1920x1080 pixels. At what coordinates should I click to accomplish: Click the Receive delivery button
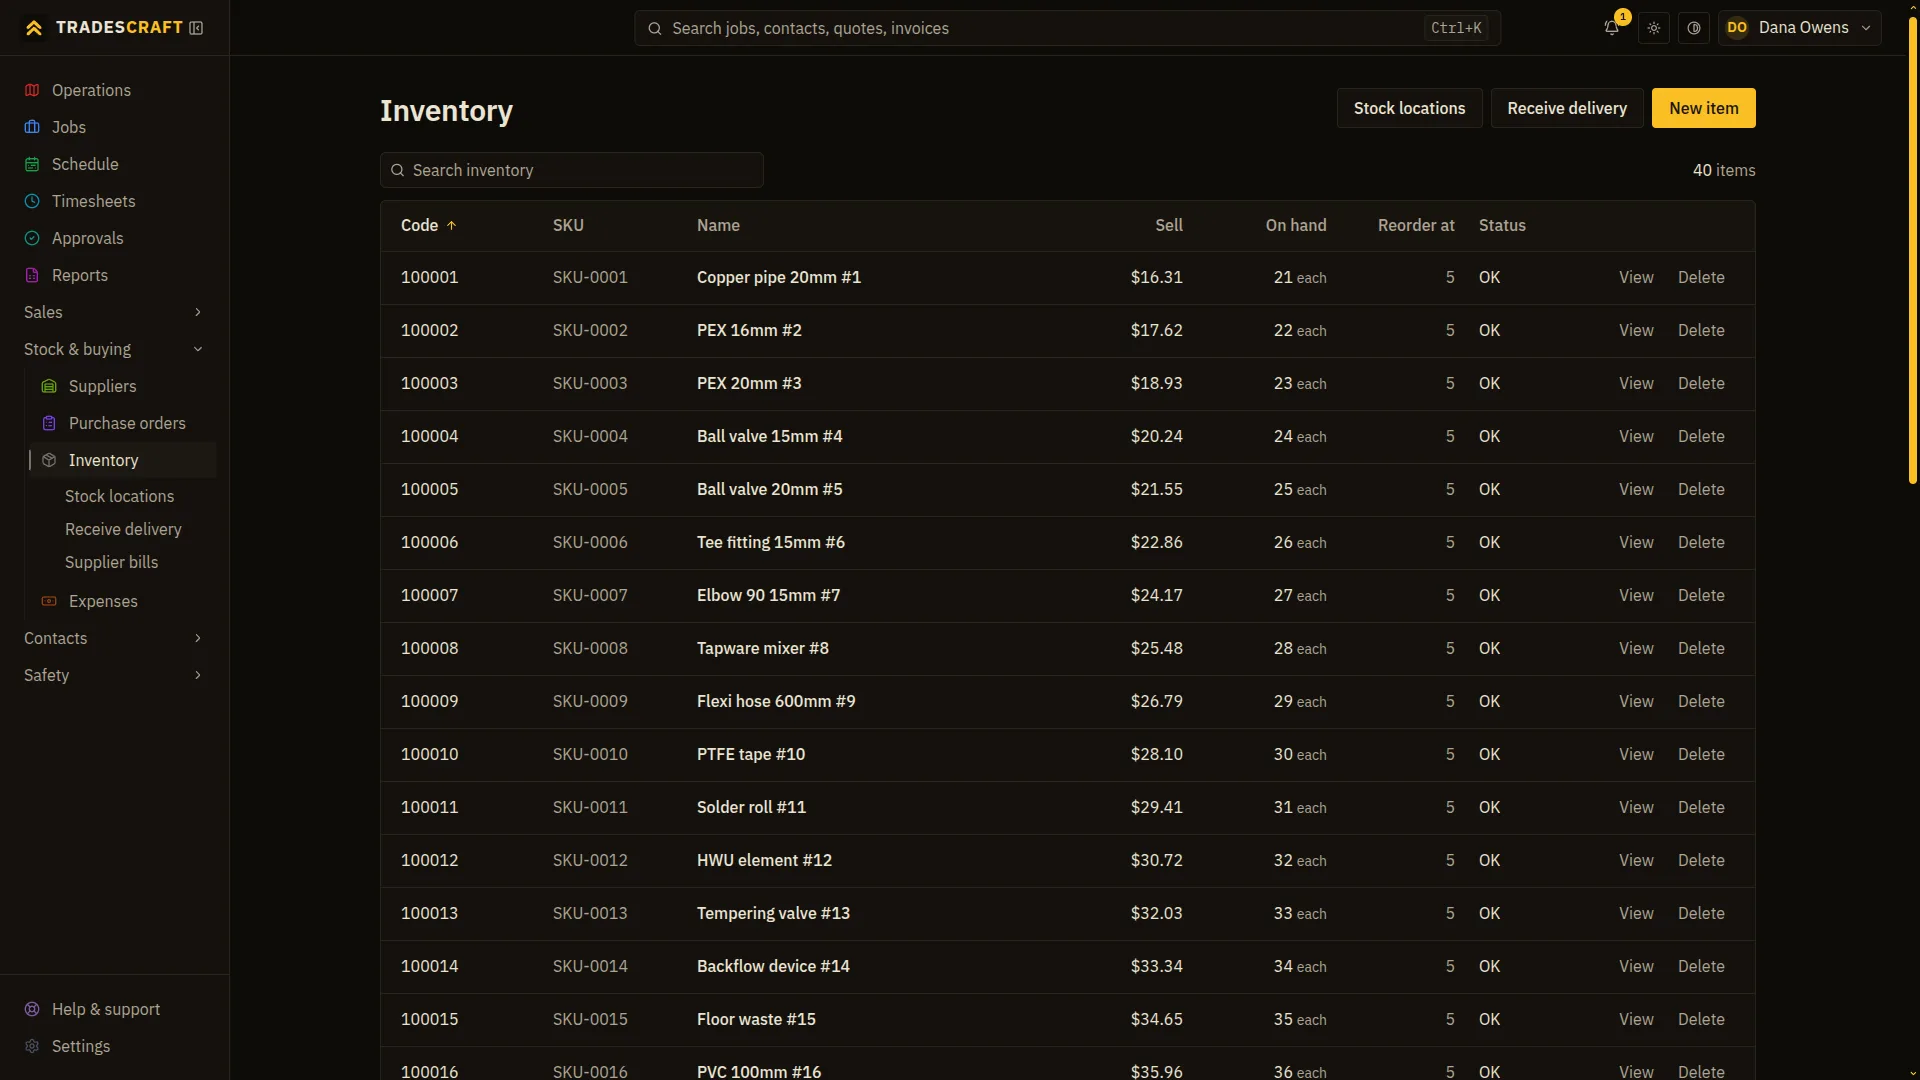pyautogui.click(x=1567, y=108)
